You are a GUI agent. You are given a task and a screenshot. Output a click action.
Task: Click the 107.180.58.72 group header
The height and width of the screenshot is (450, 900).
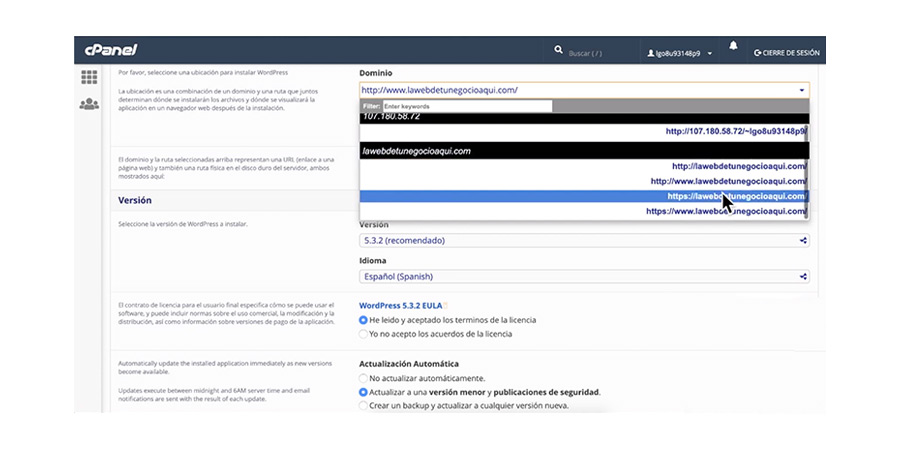pyautogui.click(x=584, y=118)
